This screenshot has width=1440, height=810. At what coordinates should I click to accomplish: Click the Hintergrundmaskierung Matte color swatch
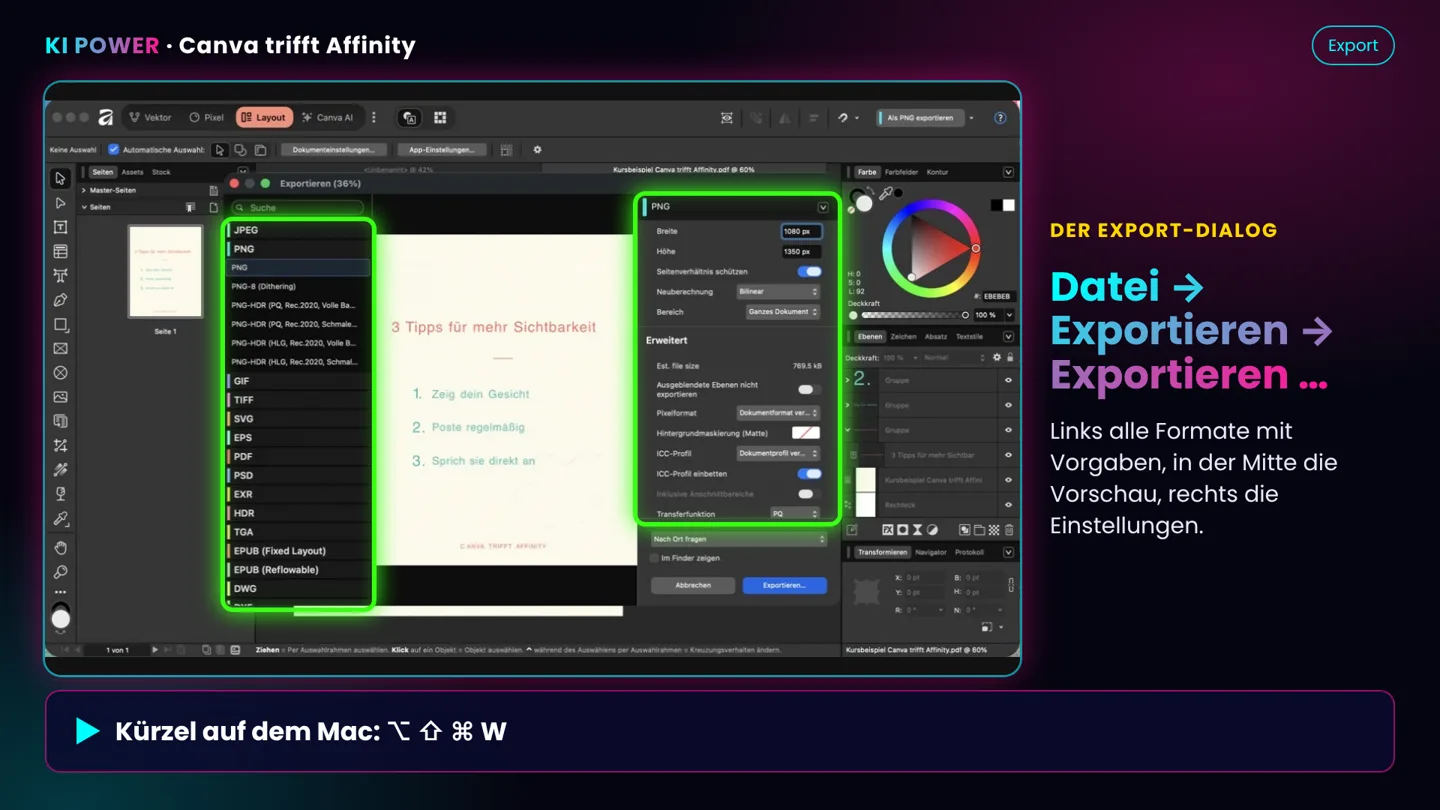click(806, 433)
